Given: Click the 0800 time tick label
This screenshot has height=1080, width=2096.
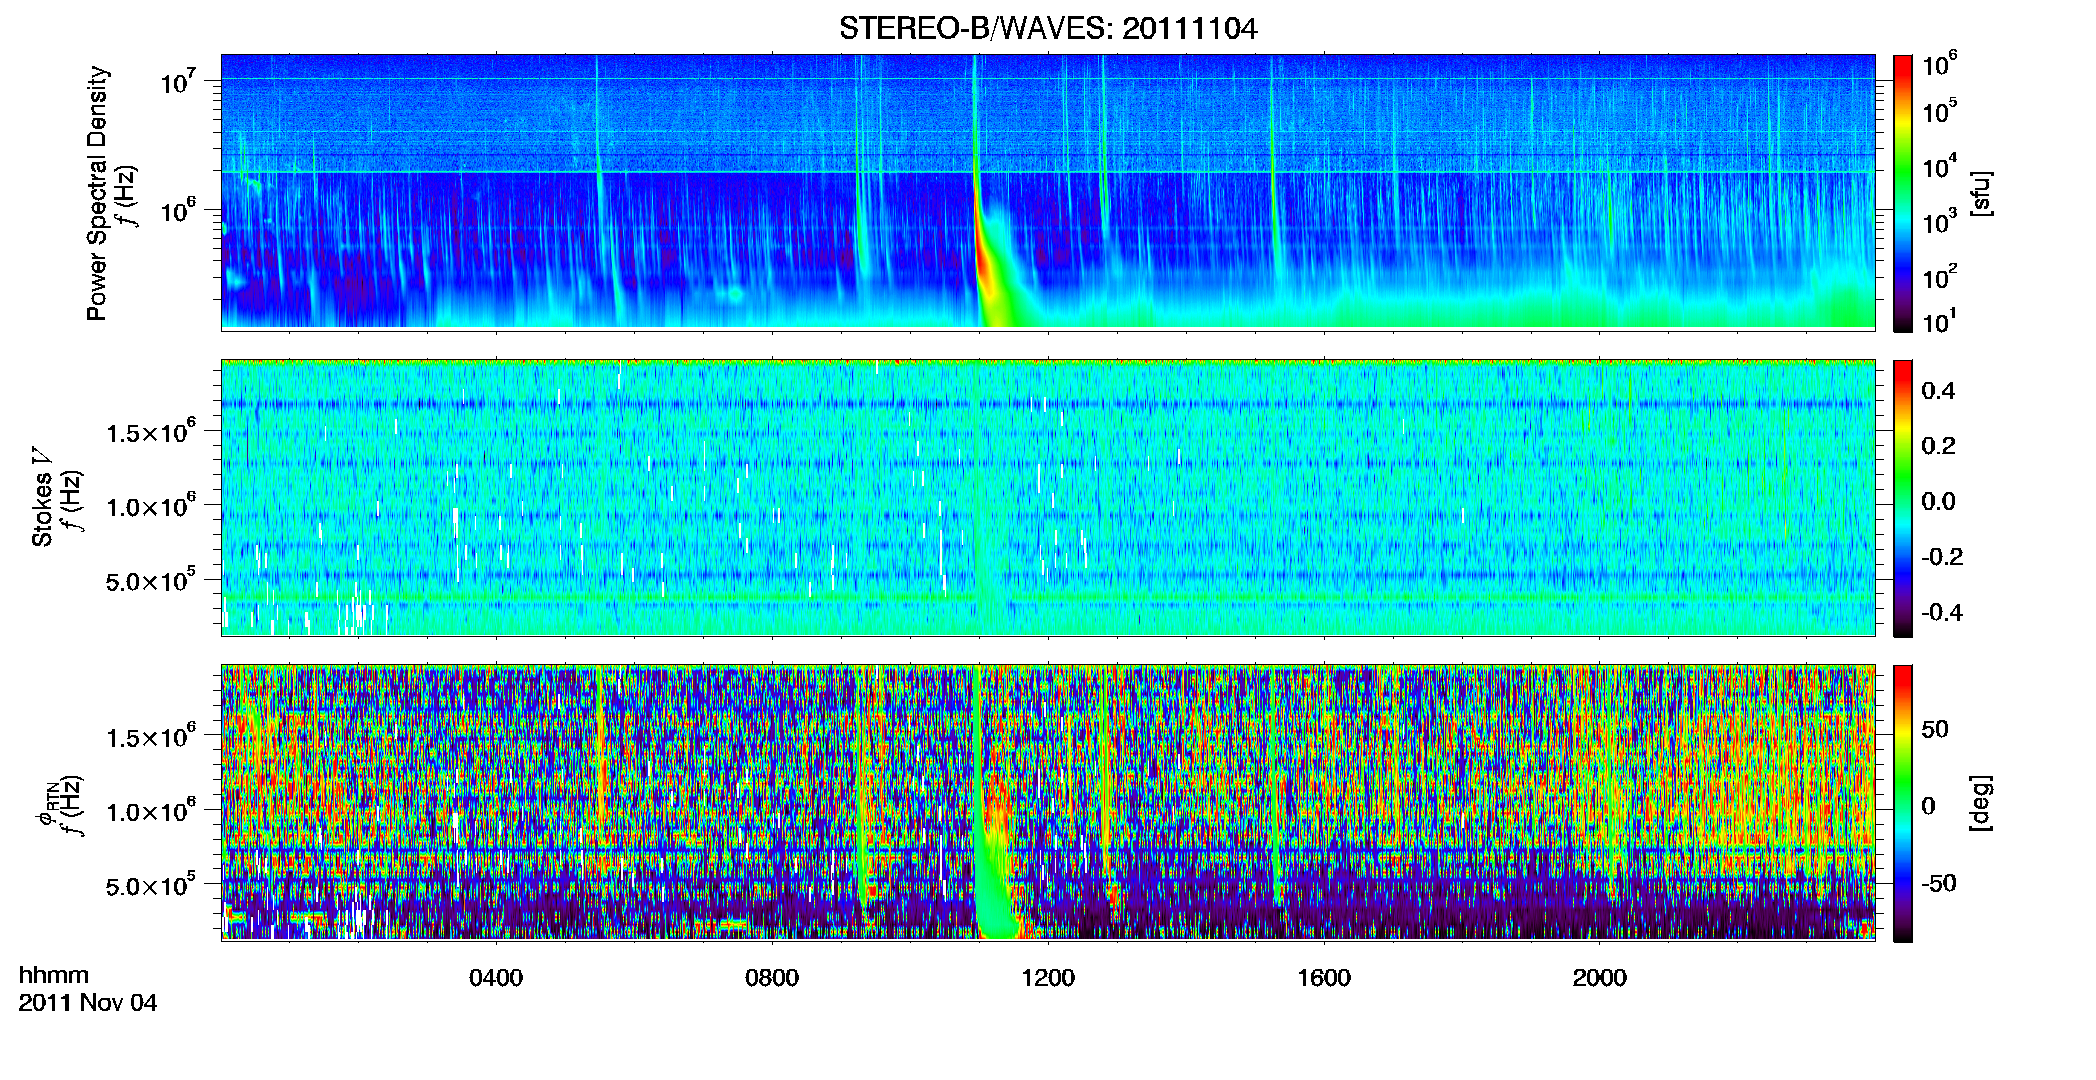Looking at the screenshot, I should click(x=772, y=978).
